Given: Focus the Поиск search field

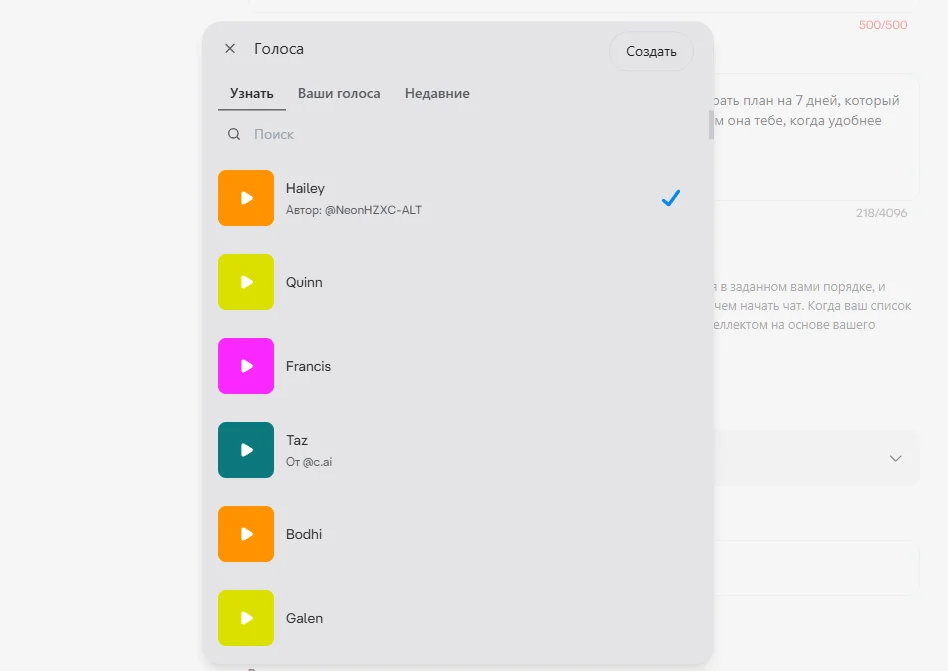Looking at the screenshot, I should (x=459, y=134).
